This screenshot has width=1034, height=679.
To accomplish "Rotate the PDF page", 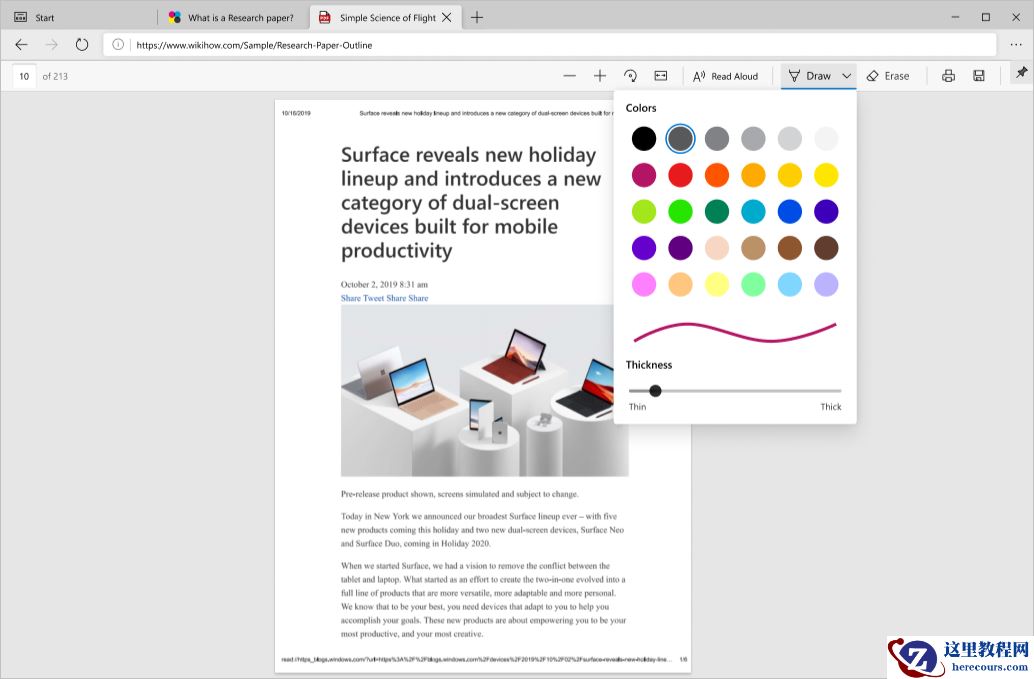I will [630, 76].
